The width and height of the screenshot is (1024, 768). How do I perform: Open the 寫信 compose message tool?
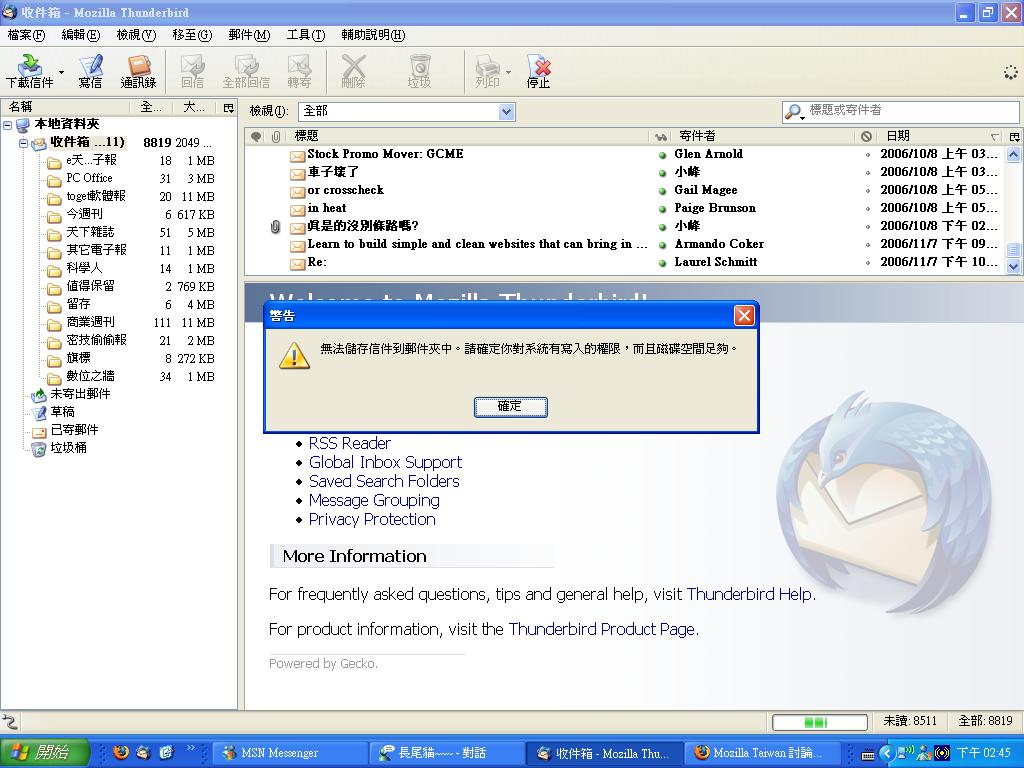click(x=90, y=71)
